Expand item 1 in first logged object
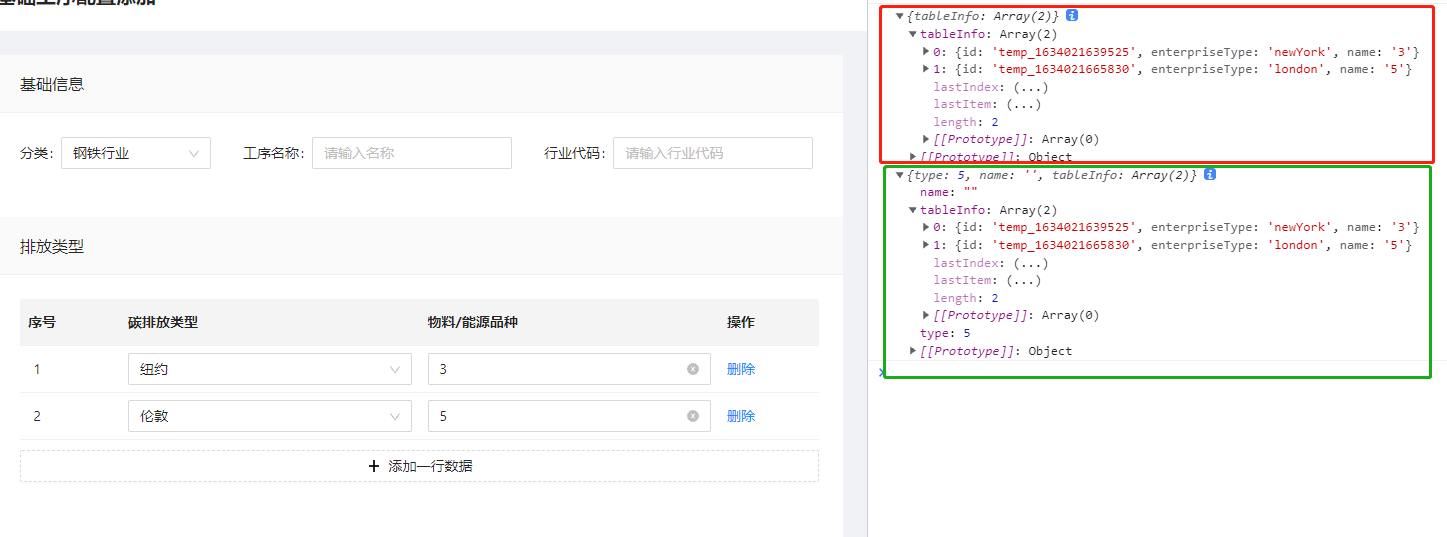The image size is (1447, 537). 926,69
